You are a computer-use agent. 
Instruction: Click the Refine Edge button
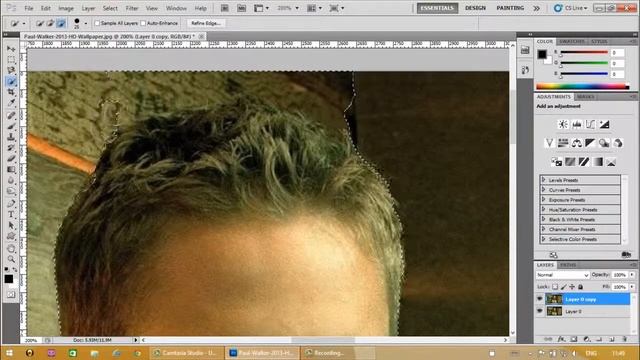(206, 23)
